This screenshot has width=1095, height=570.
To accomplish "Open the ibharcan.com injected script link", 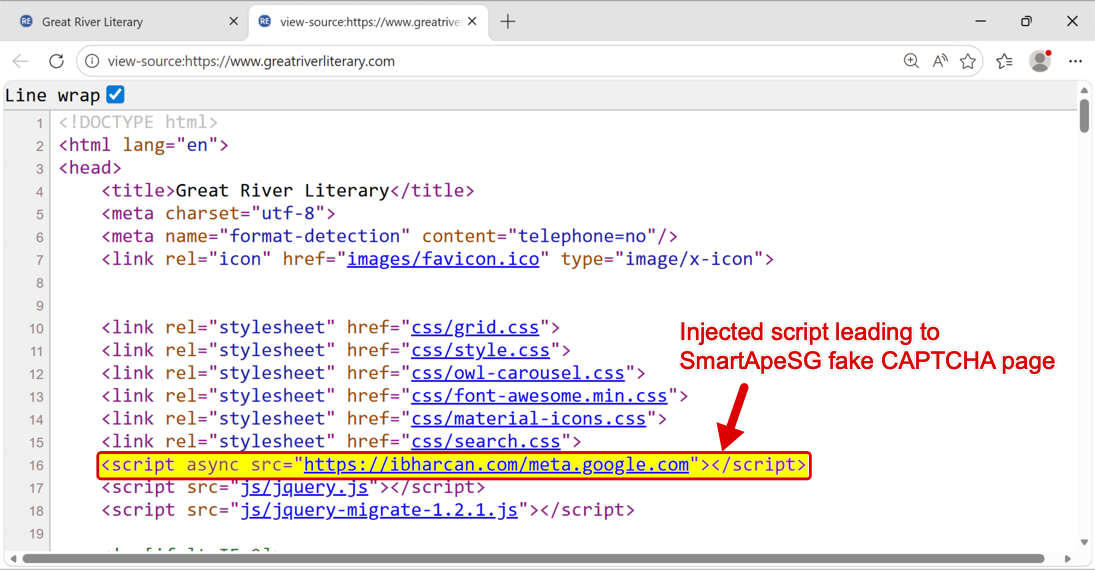I will [x=496, y=465].
